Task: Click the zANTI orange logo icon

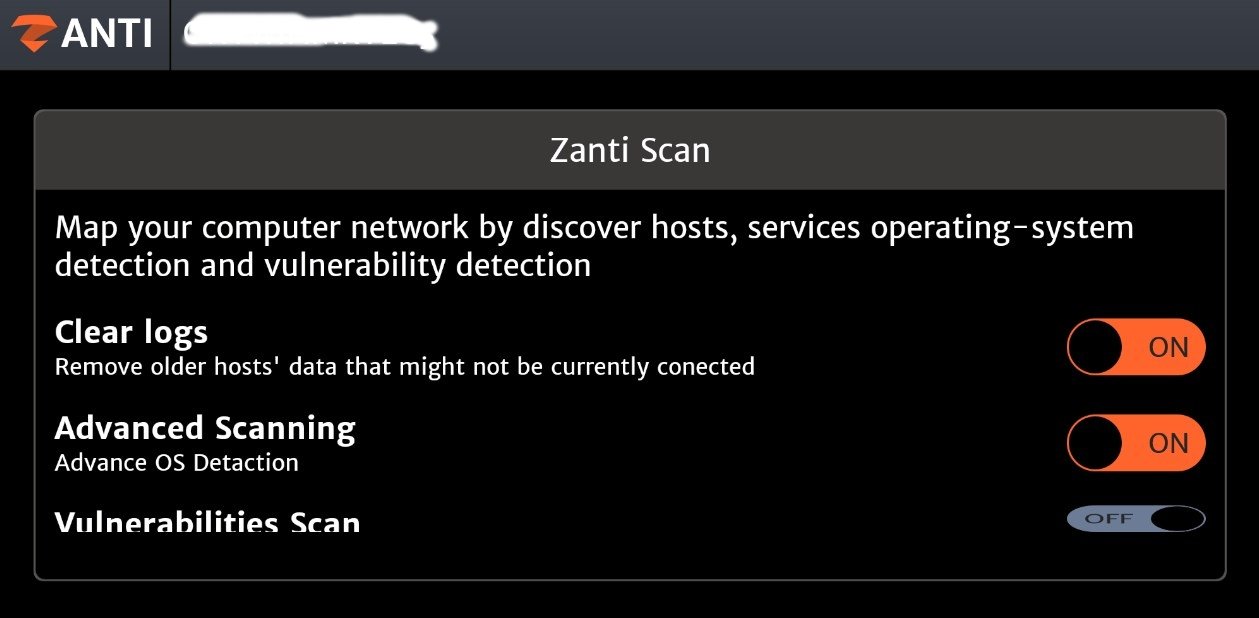Action: point(33,33)
